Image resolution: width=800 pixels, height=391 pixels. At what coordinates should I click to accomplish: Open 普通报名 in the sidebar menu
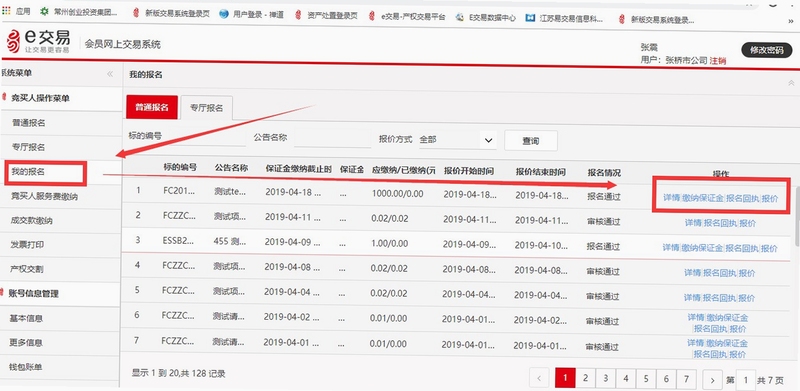[x=29, y=123]
